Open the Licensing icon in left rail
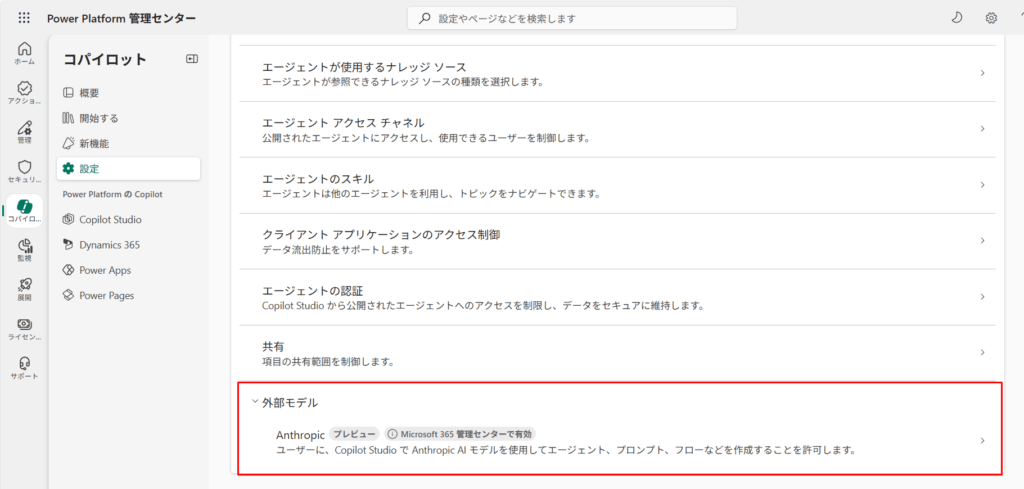The height and width of the screenshot is (489, 1024). tap(24, 327)
